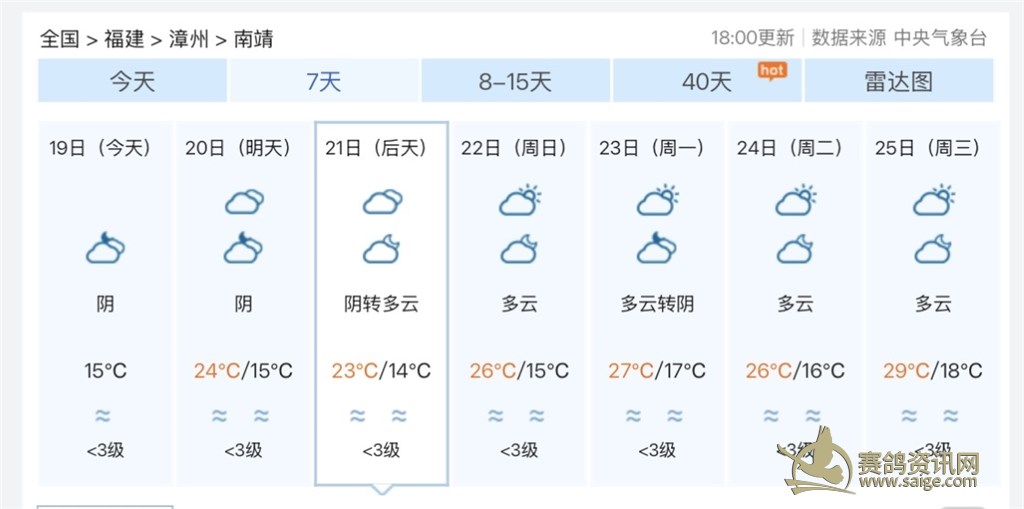1024x509 pixels.
Task: Click the wind wave icon under 19日
Action: [x=102, y=416]
